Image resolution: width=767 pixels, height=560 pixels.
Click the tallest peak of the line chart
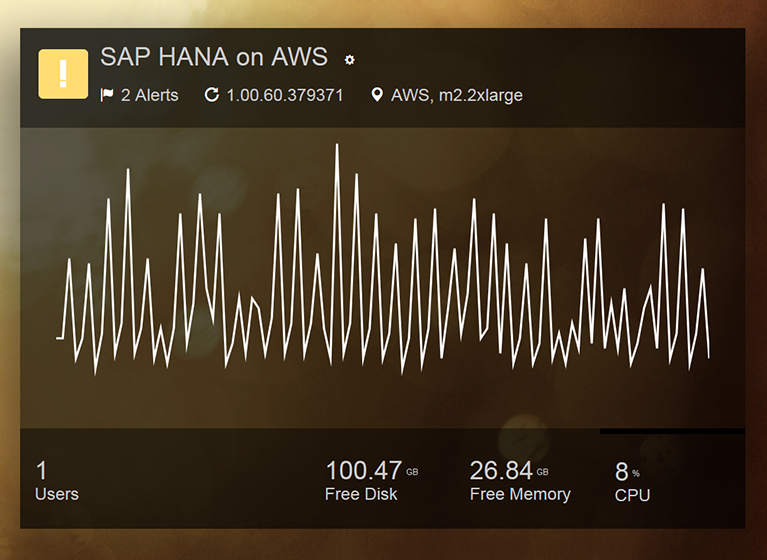(337, 146)
